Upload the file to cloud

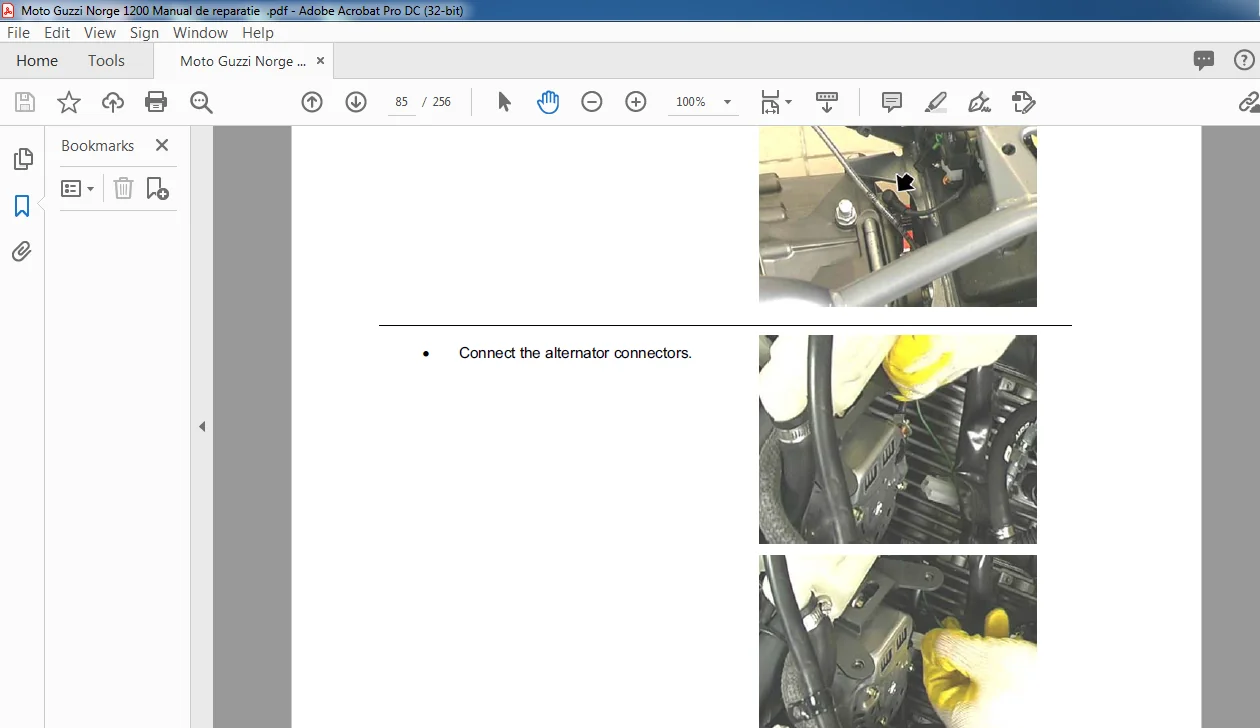click(x=113, y=102)
